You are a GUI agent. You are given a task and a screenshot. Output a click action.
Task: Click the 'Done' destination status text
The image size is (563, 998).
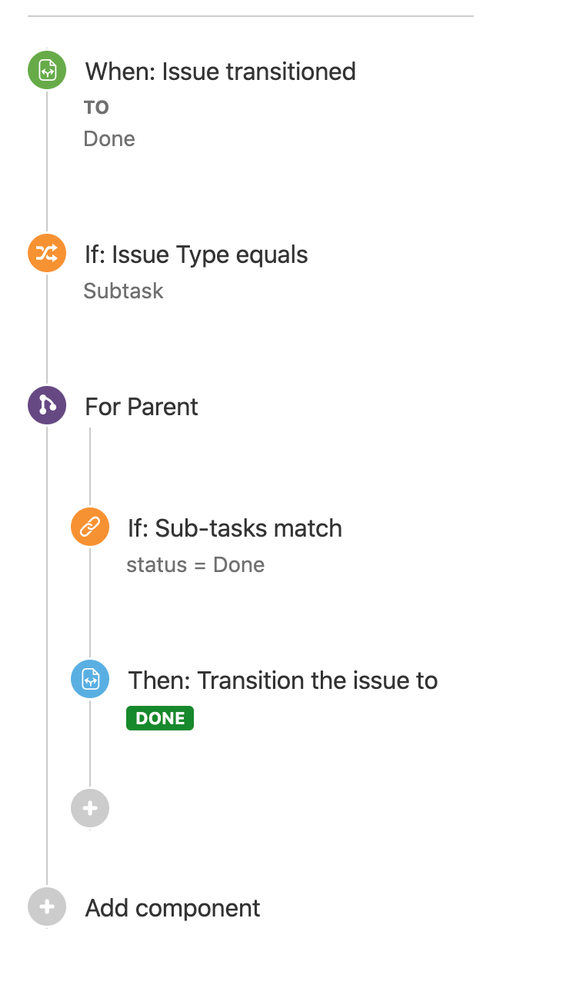[x=109, y=139]
